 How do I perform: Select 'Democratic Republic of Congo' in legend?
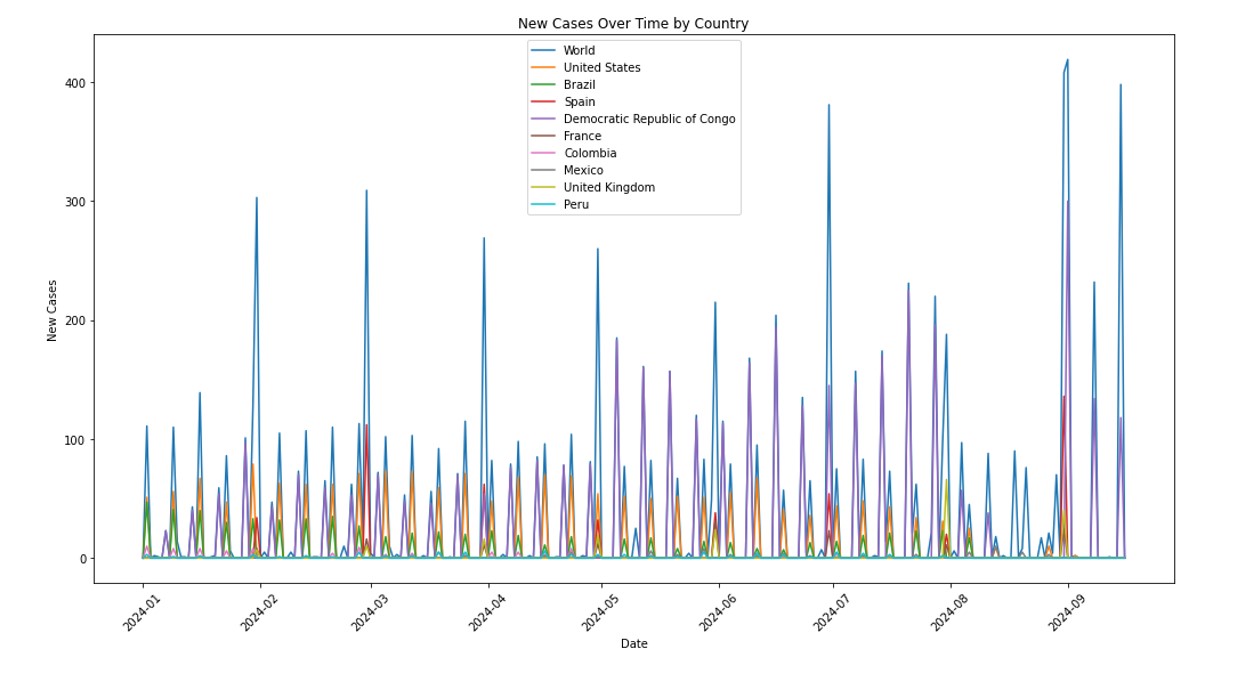coord(649,119)
